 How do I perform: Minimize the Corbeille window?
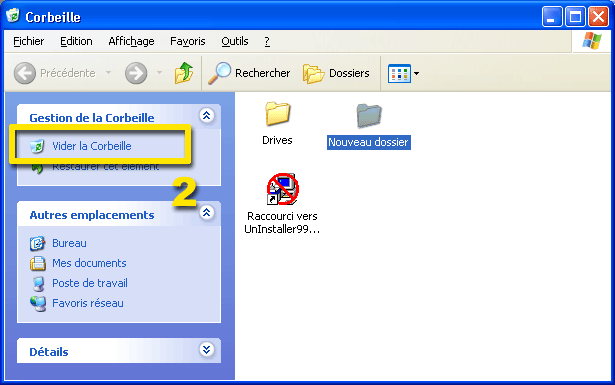552,17
